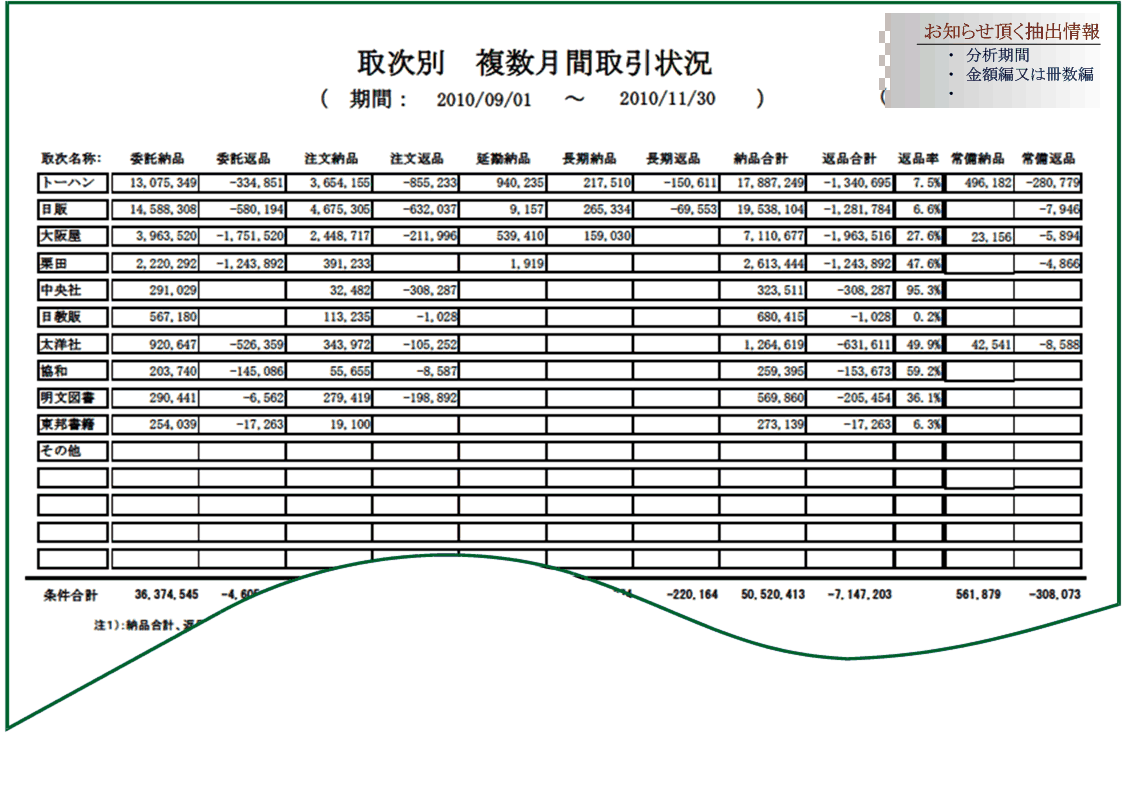This screenshot has width=1126, height=791.
Task: Select the 栗田 row name cell
Action: pos(73,263)
